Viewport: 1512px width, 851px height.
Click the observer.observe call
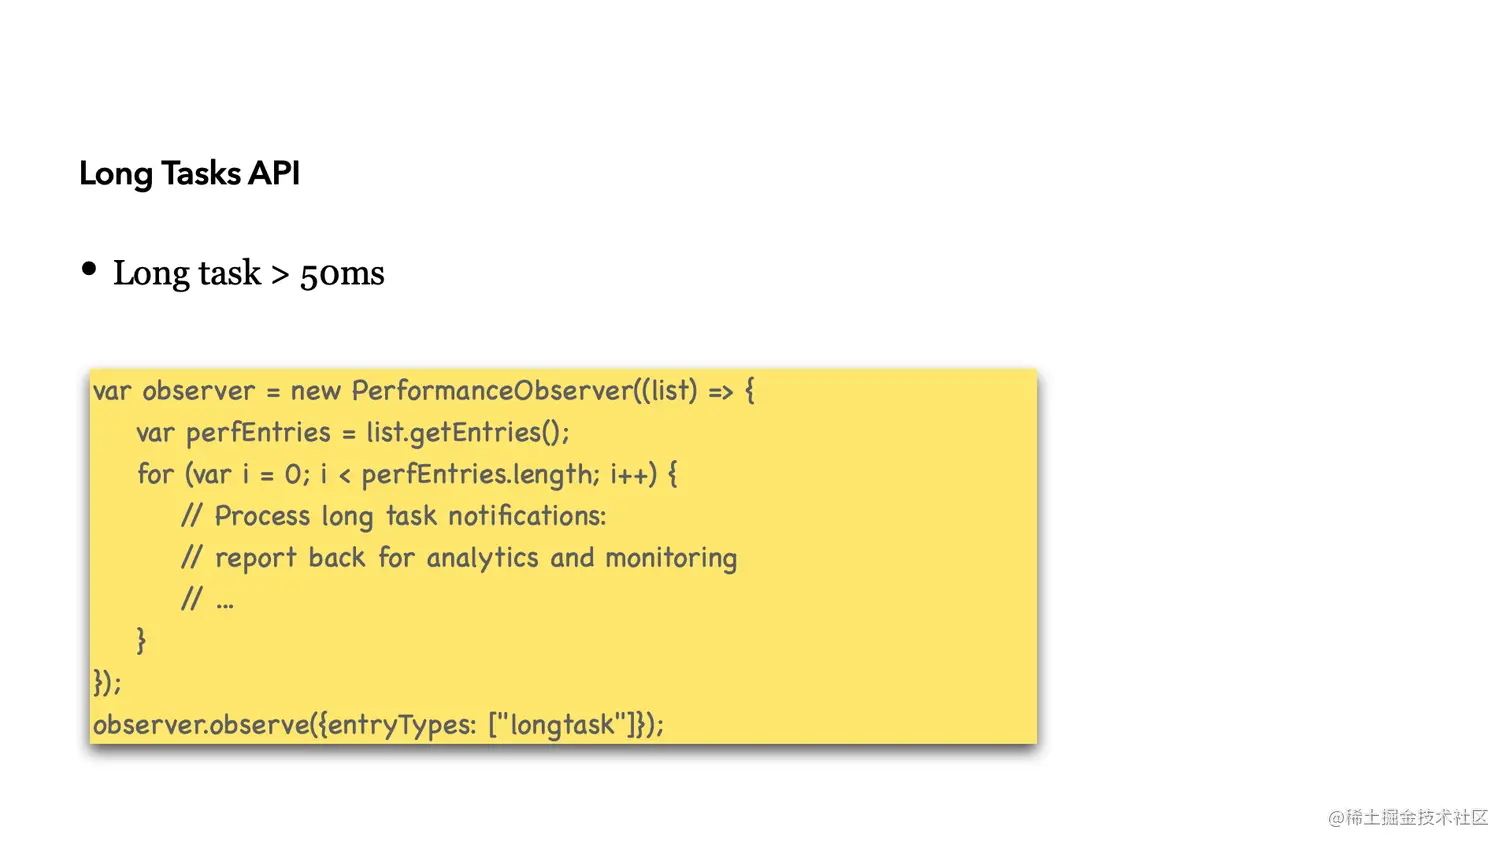click(378, 724)
